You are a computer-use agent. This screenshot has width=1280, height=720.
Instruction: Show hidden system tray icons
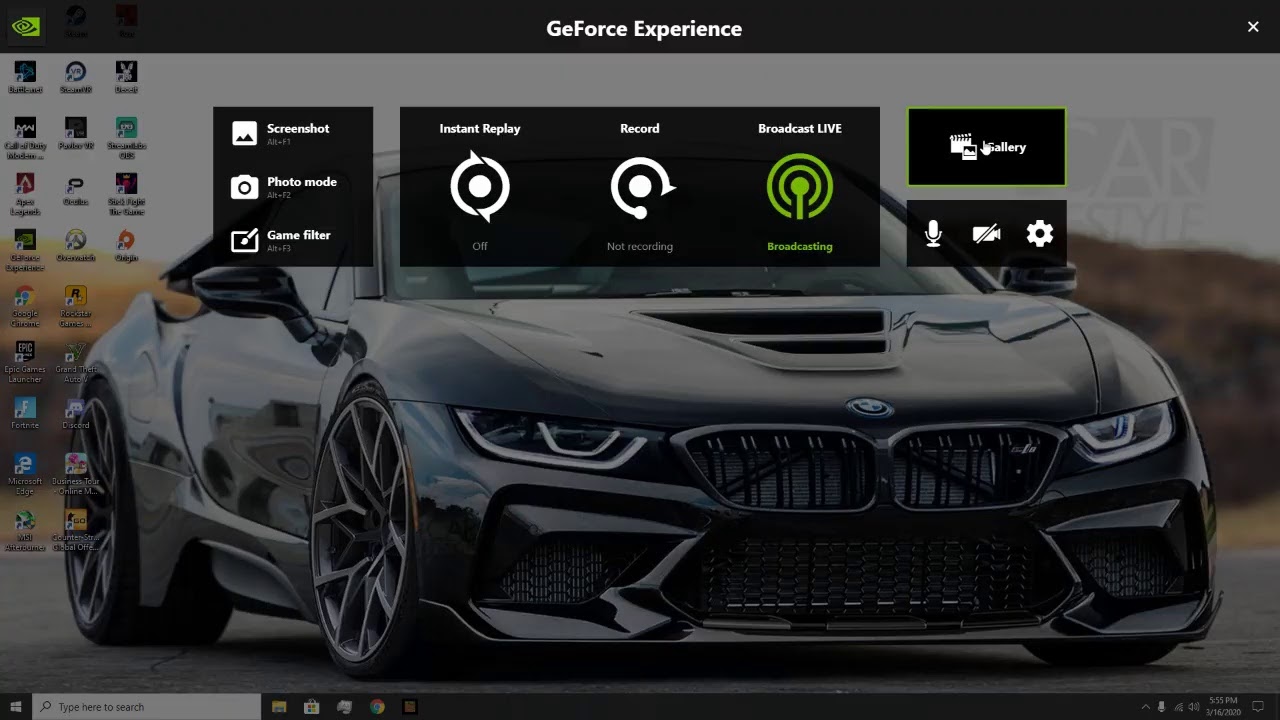tap(1145, 707)
